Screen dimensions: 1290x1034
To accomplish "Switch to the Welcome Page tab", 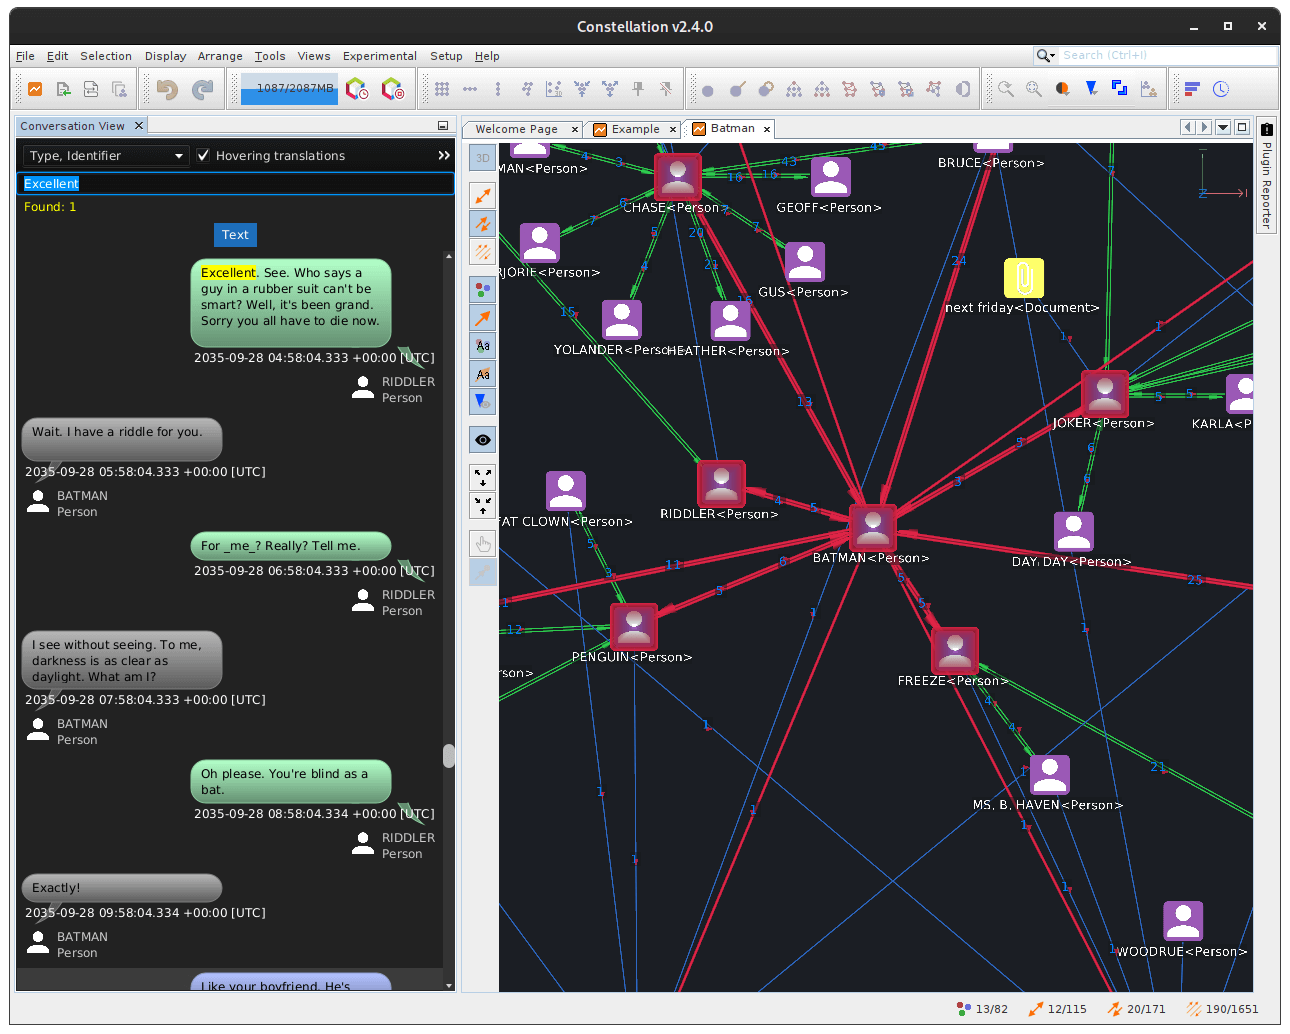I will 517,129.
